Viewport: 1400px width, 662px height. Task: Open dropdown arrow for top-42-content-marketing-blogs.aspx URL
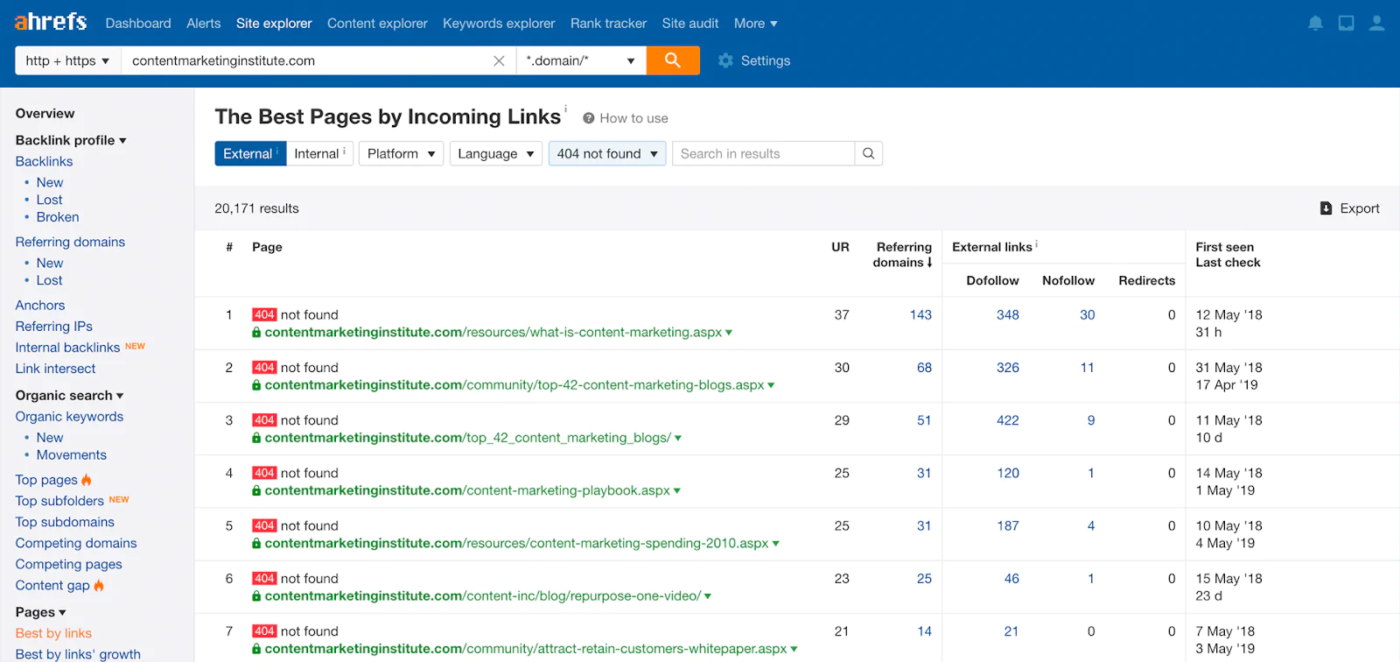coord(771,386)
